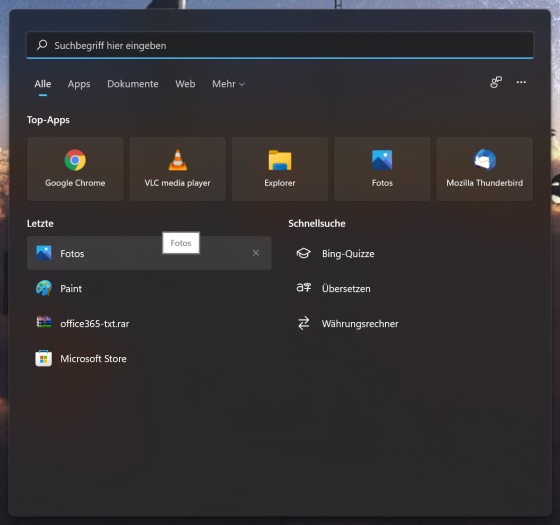Open Fotos entry under Letzte
This screenshot has height=525, width=560.
click(x=149, y=253)
